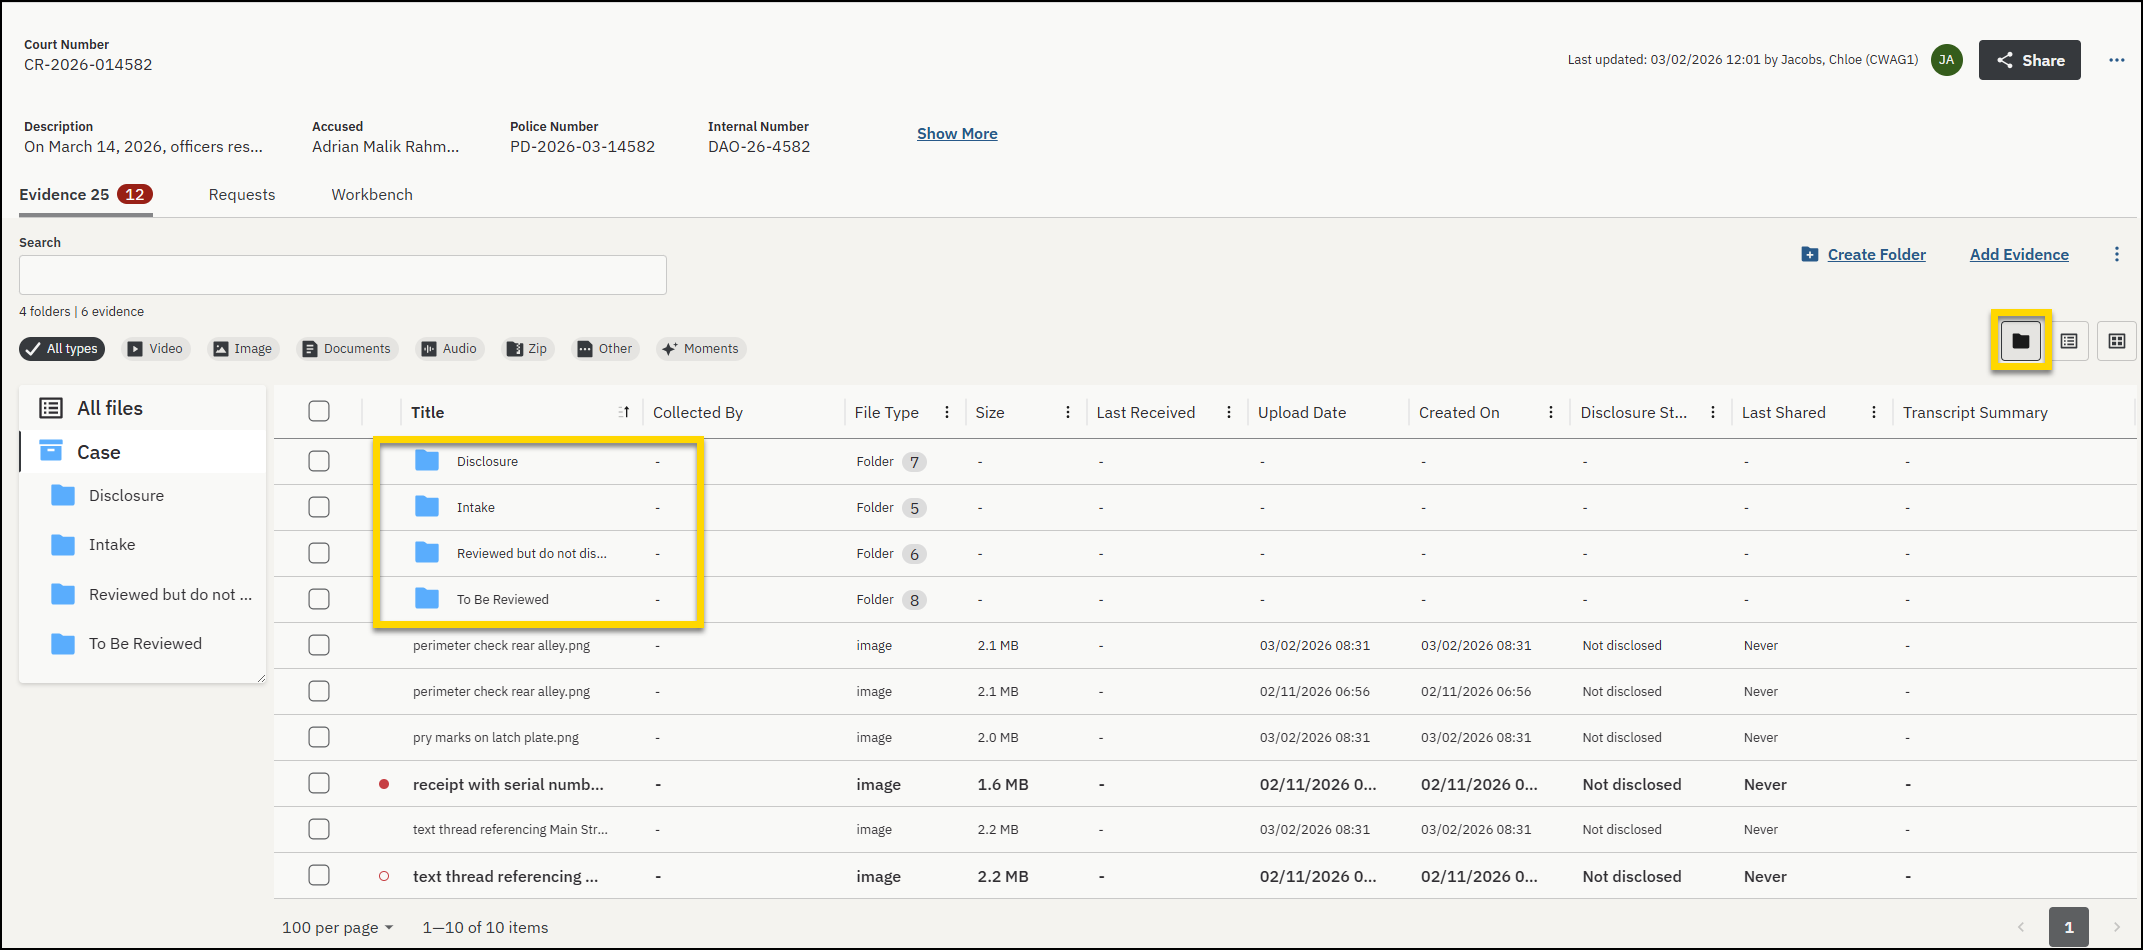2143x950 pixels.
Task: Select all evidence with header checkbox
Action: click(319, 411)
